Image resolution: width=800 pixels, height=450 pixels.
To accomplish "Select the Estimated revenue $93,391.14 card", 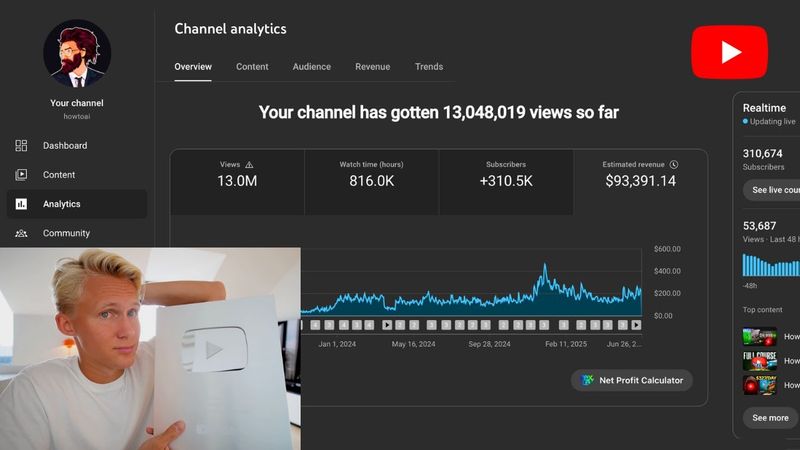I will pyautogui.click(x=640, y=182).
